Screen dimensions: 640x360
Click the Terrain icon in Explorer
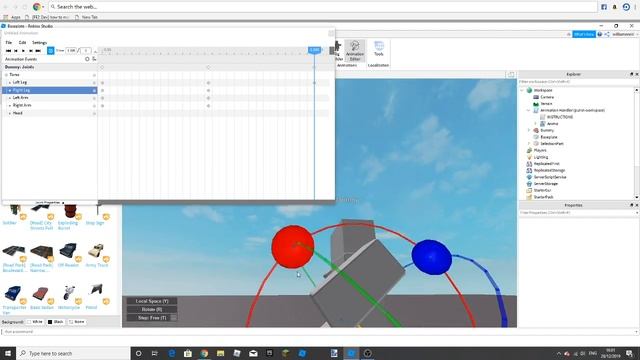point(536,104)
